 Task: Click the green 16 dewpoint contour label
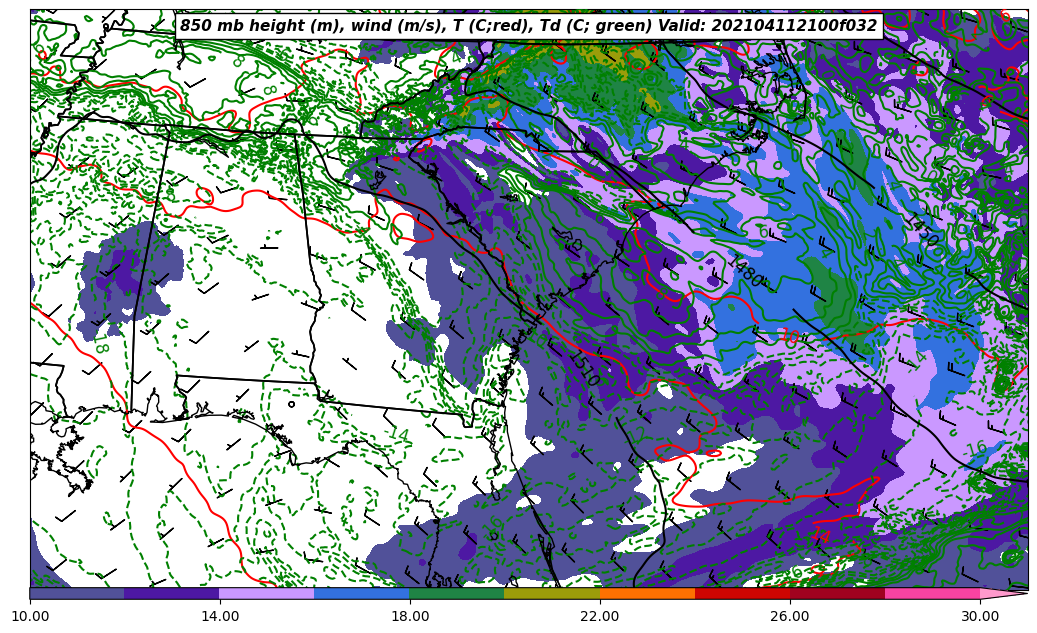976,448
